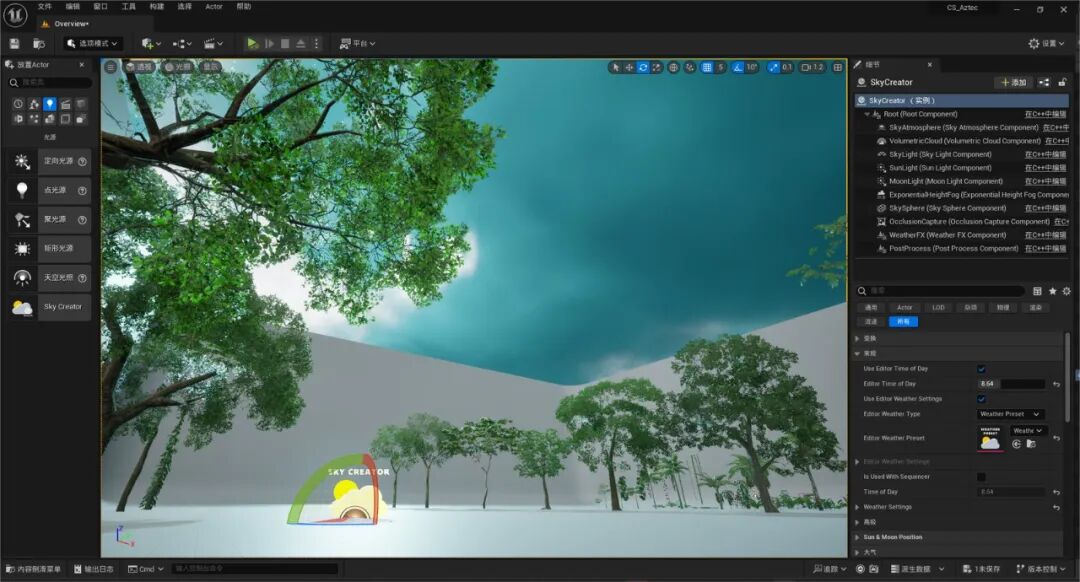Open the selection mode dropdown
This screenshot has width=1080, height=582.
(93, 43)
